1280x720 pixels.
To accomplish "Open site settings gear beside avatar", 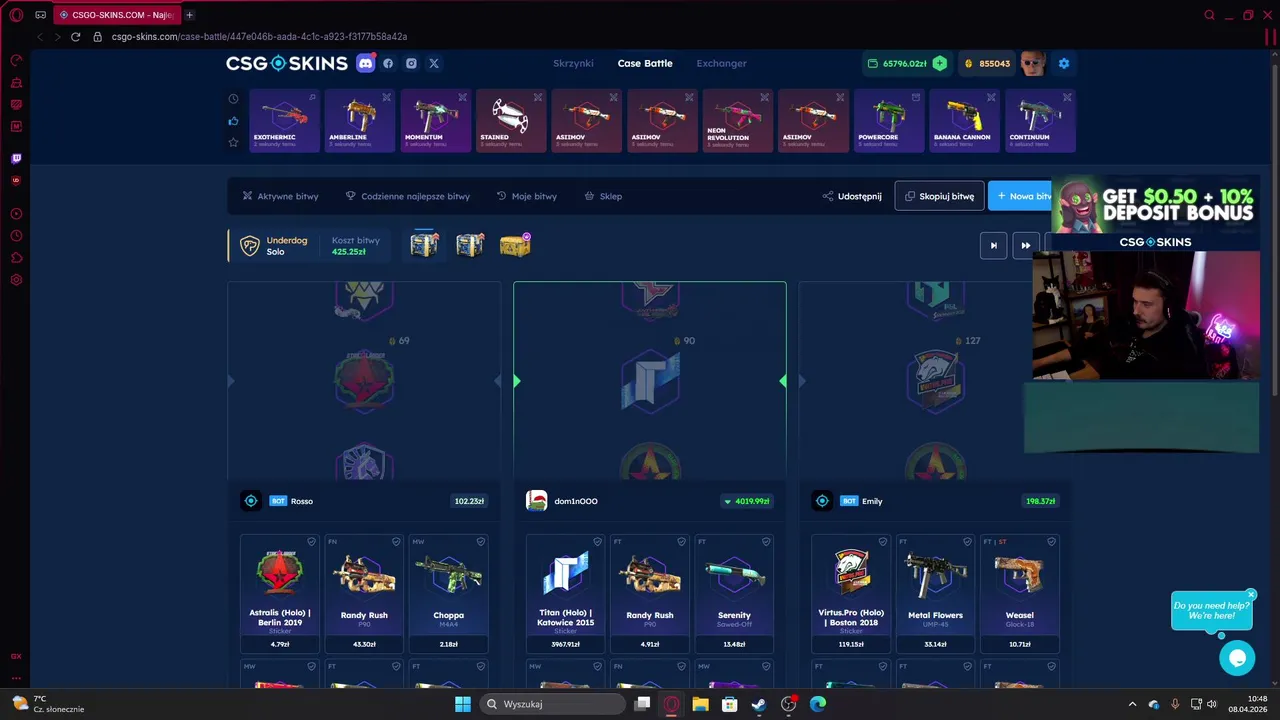I will (x=1064, y=63).
